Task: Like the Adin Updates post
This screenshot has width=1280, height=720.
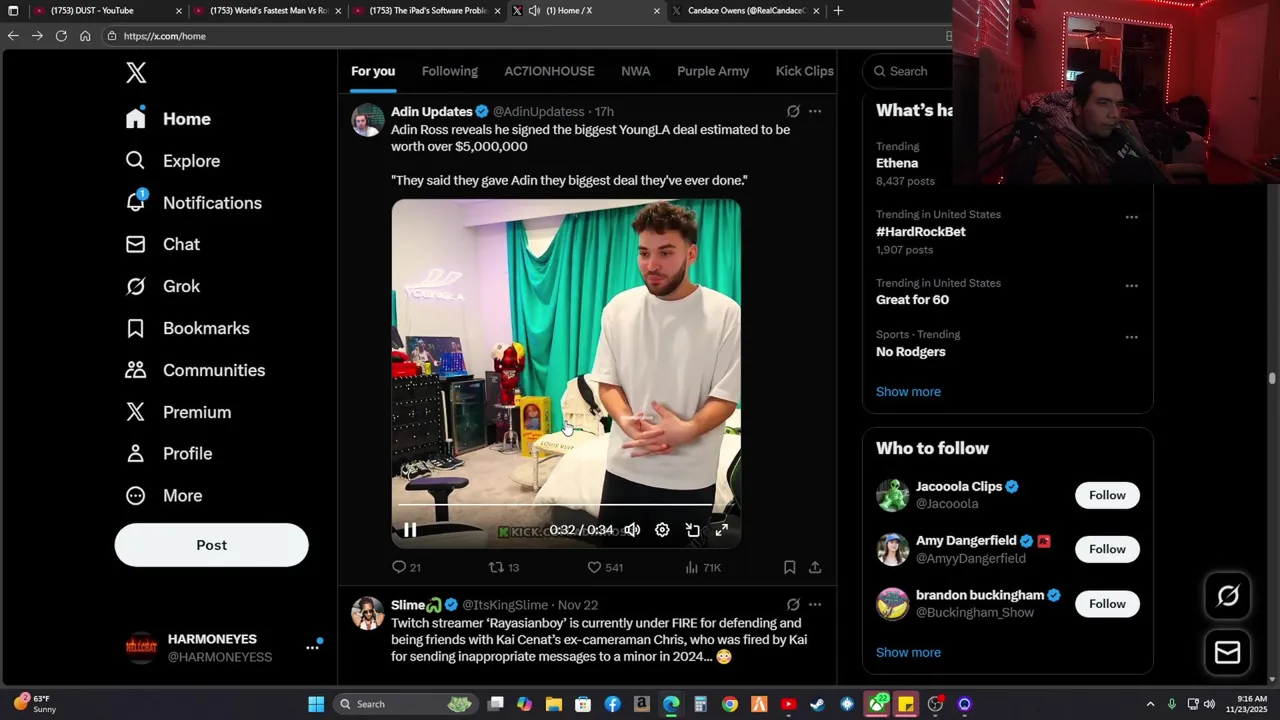Action: 604,567
